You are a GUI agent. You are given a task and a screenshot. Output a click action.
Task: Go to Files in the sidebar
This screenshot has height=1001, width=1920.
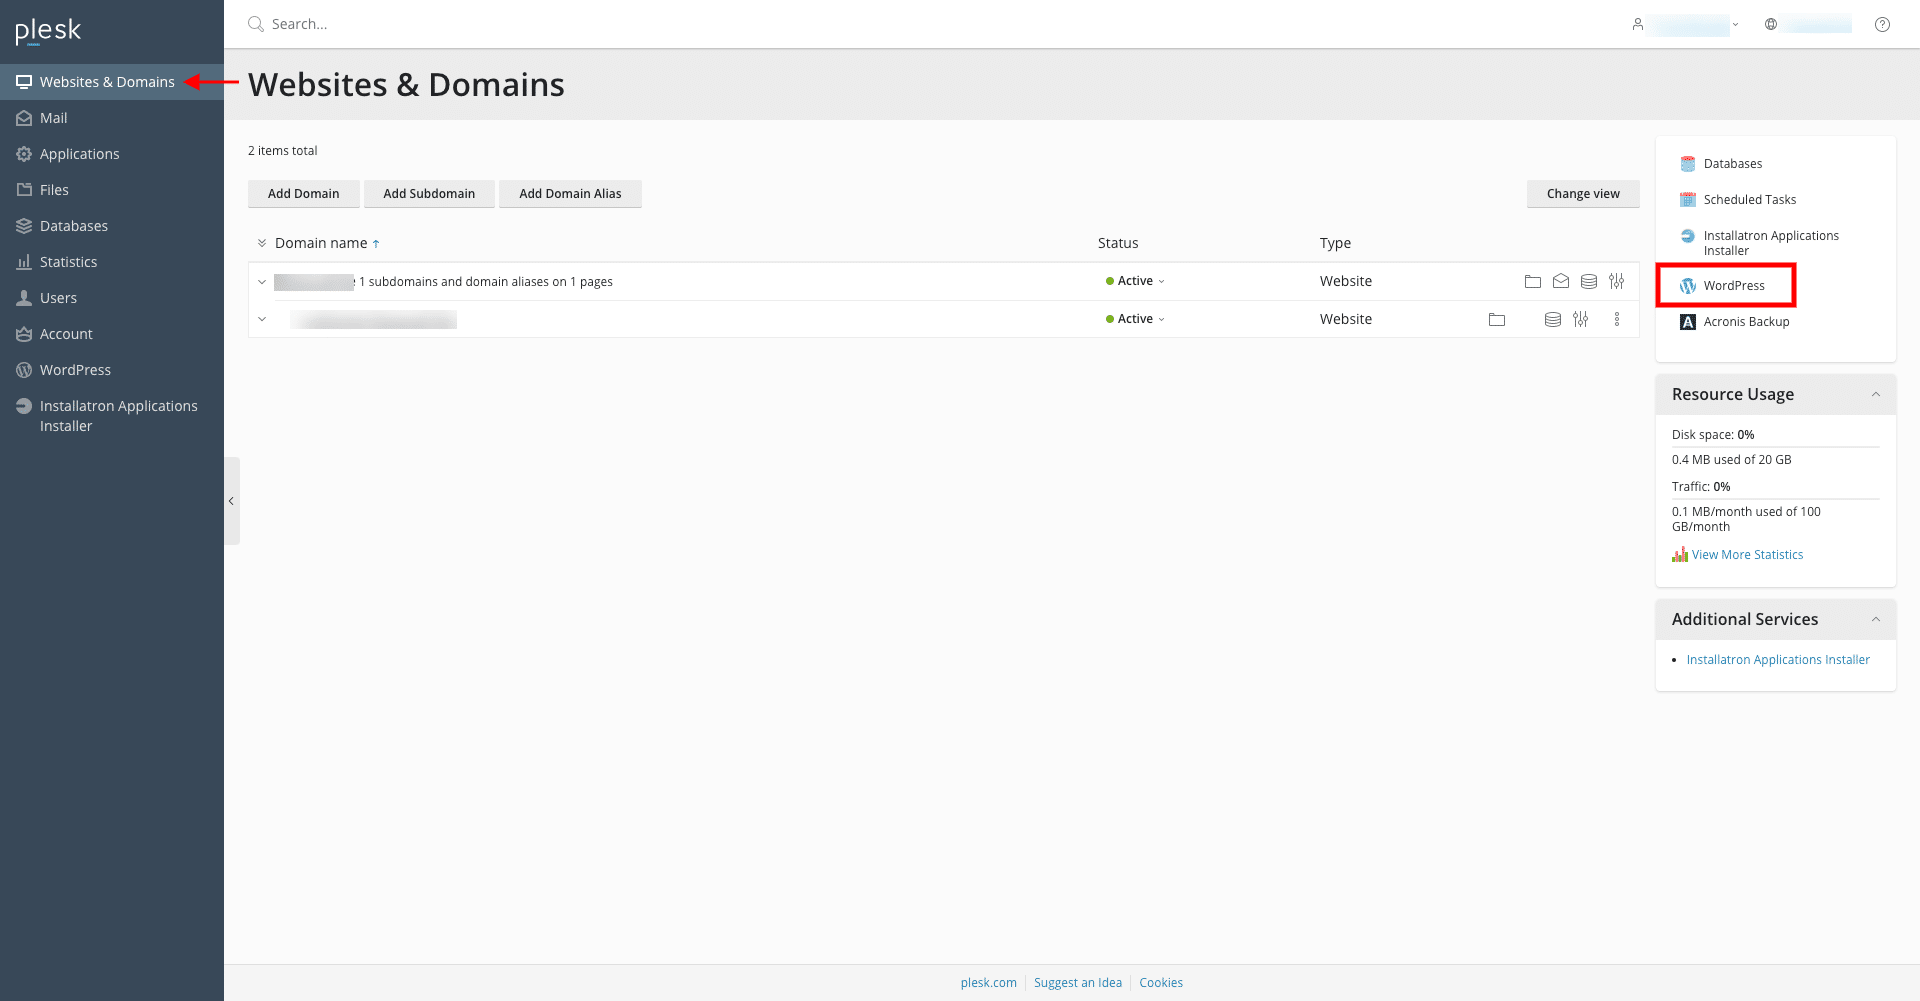click(x=112, y=190)
